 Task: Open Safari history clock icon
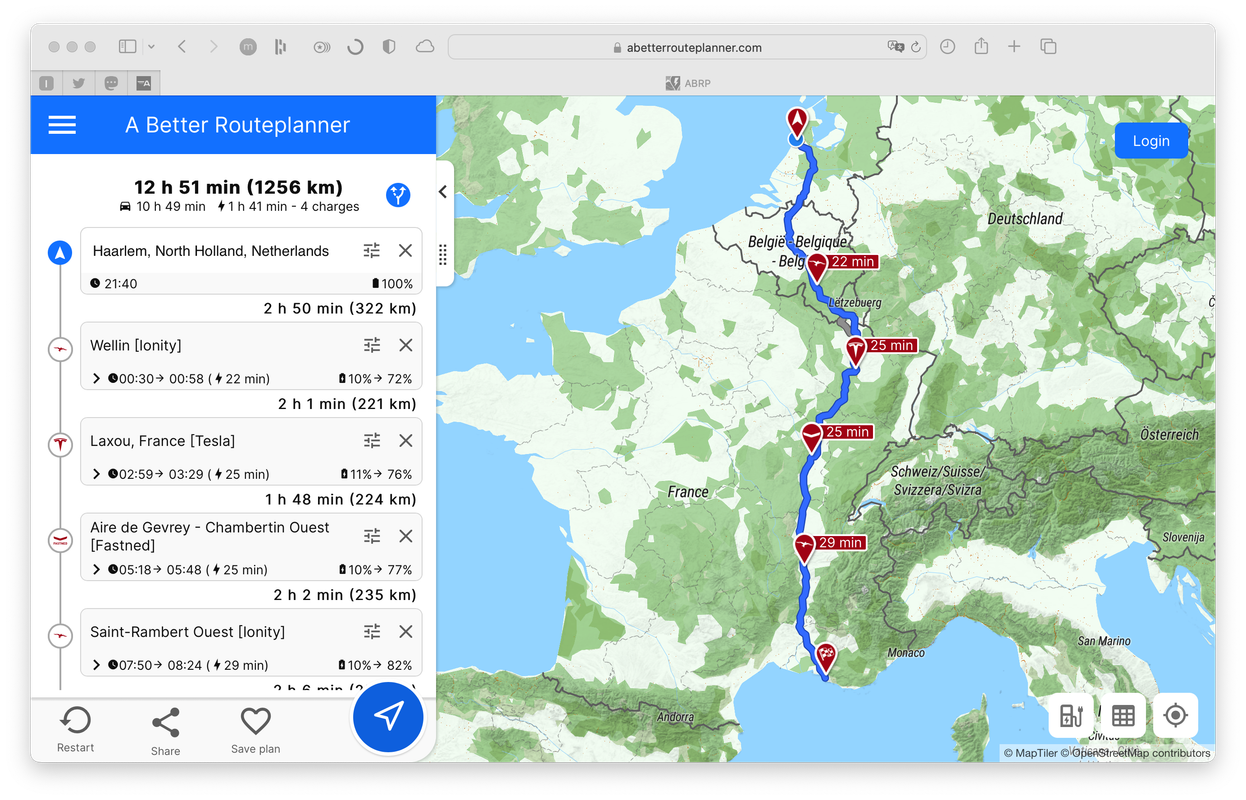(948, 46)
